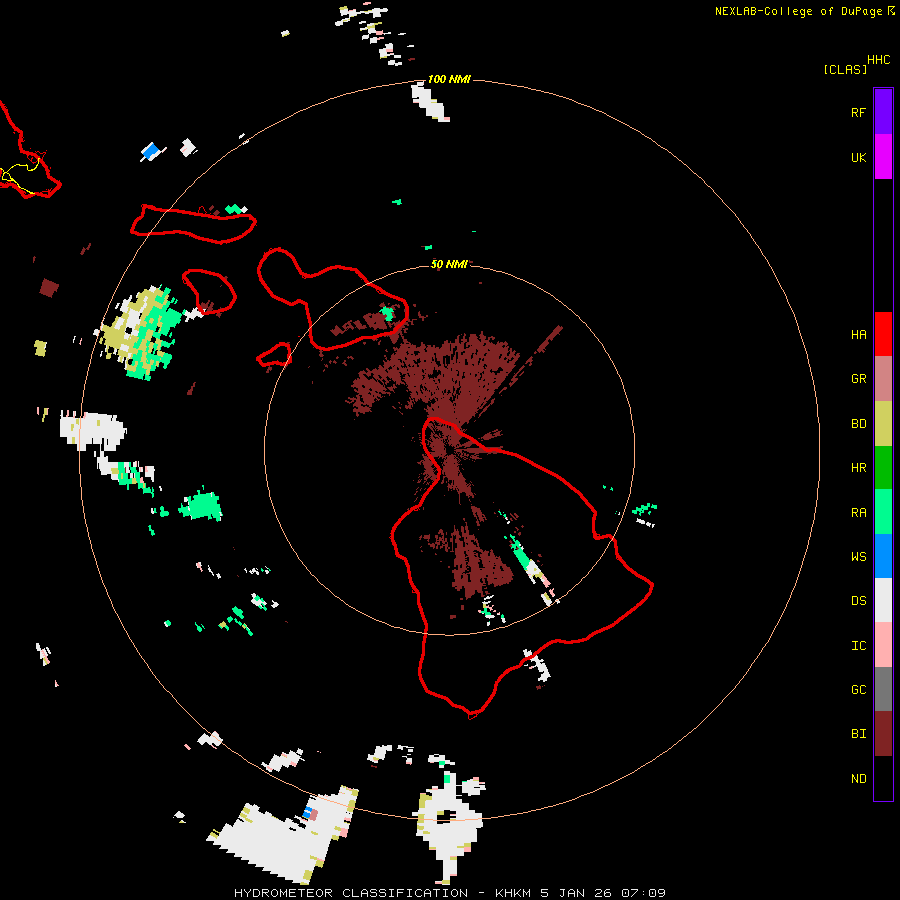The width and height of the screenshot is (900, 900).
Task: Click the 50 NMI range ring label
Action: (x=449, y=264)
